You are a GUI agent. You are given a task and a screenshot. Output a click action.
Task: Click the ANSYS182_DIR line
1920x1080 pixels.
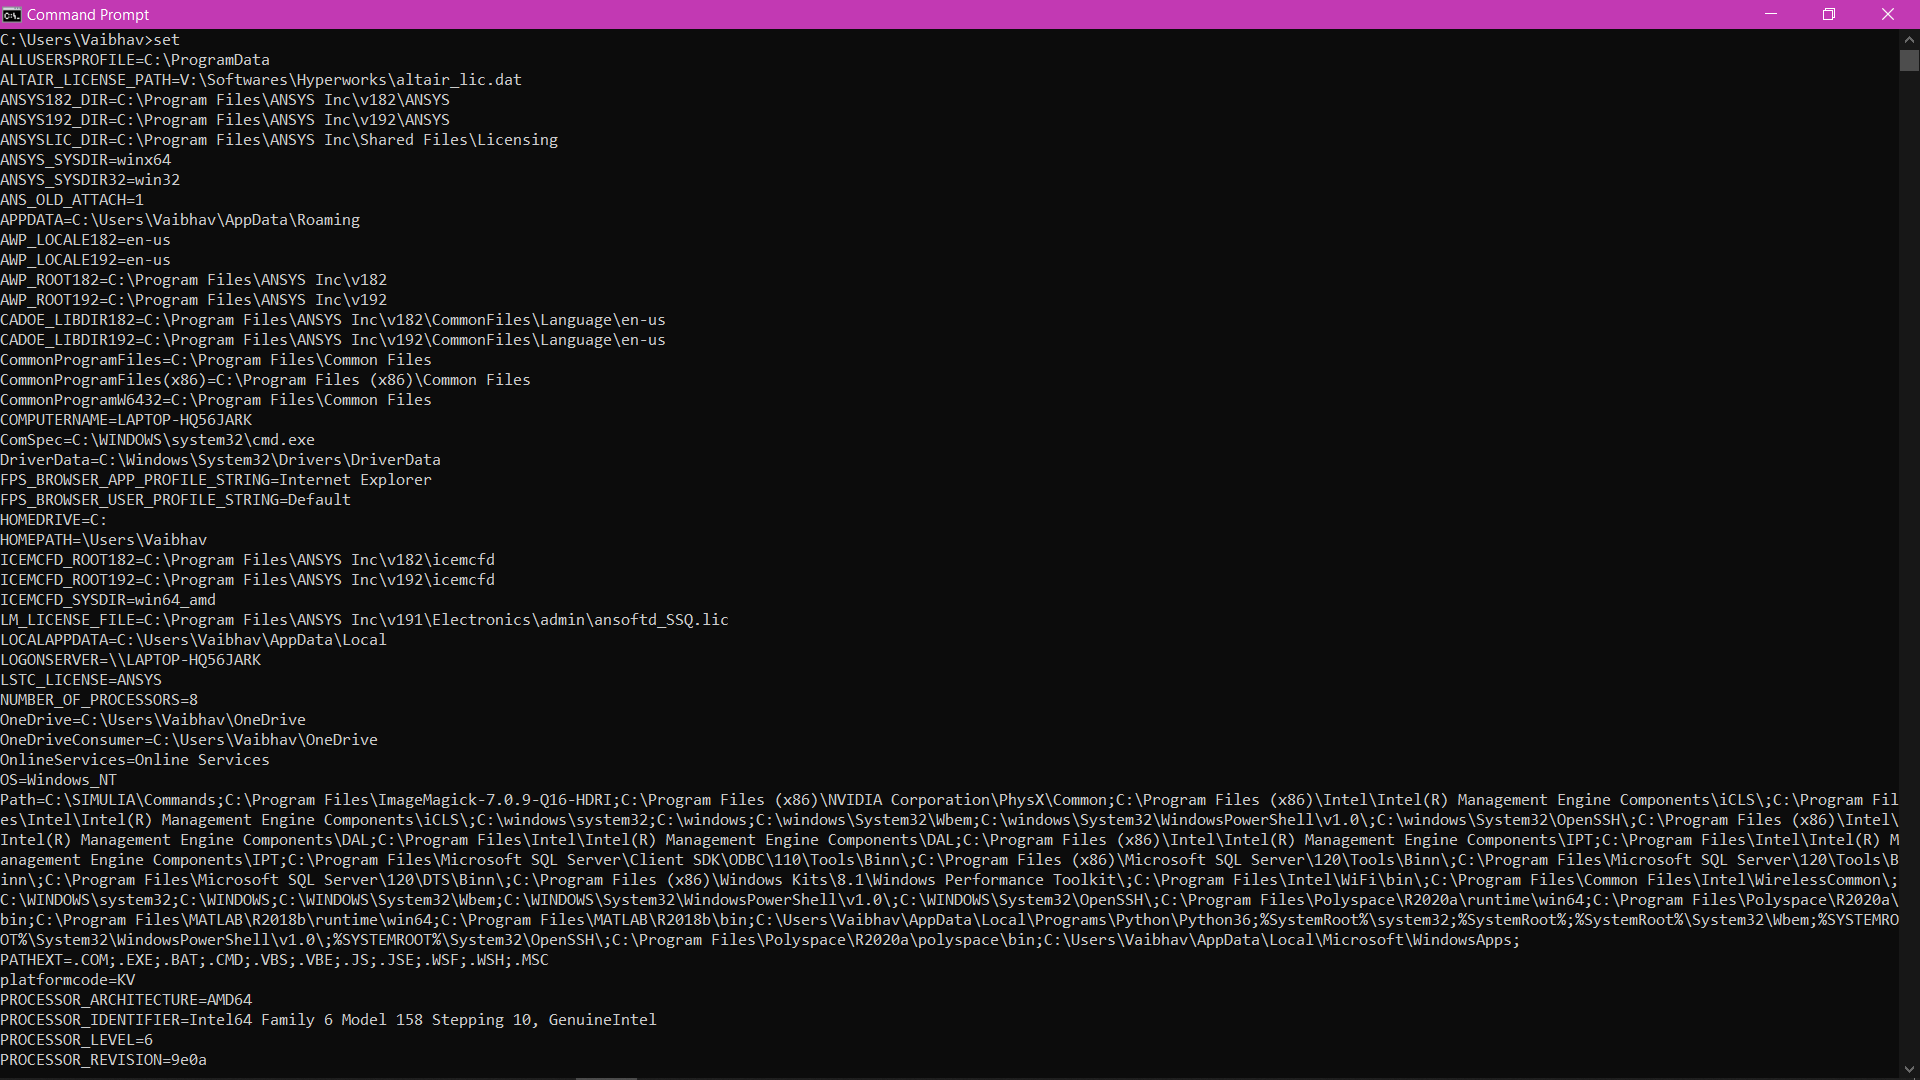tap(225, 100)
